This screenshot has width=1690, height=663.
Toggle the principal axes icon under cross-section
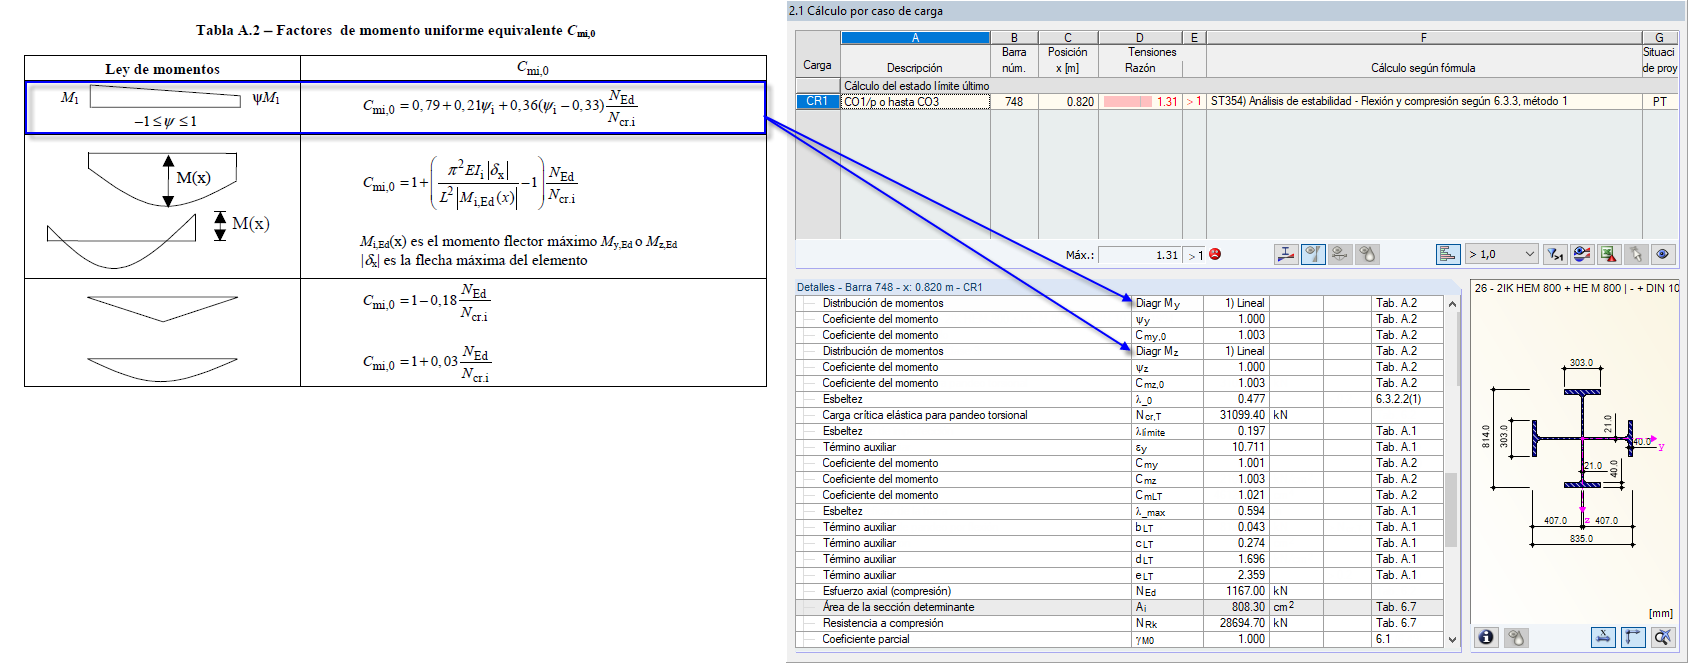pos(1633,637)
